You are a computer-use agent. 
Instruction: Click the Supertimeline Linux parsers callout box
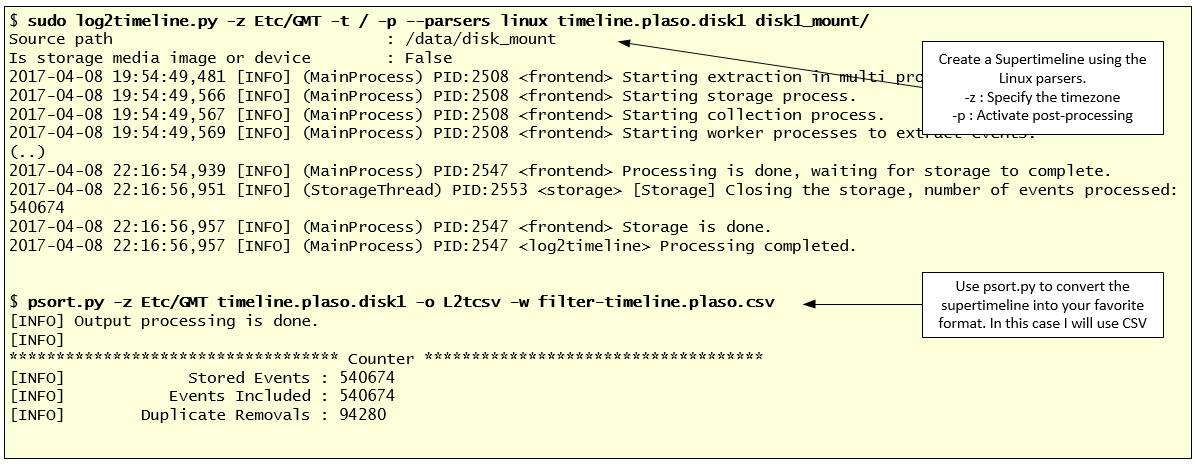(1042, 87)
